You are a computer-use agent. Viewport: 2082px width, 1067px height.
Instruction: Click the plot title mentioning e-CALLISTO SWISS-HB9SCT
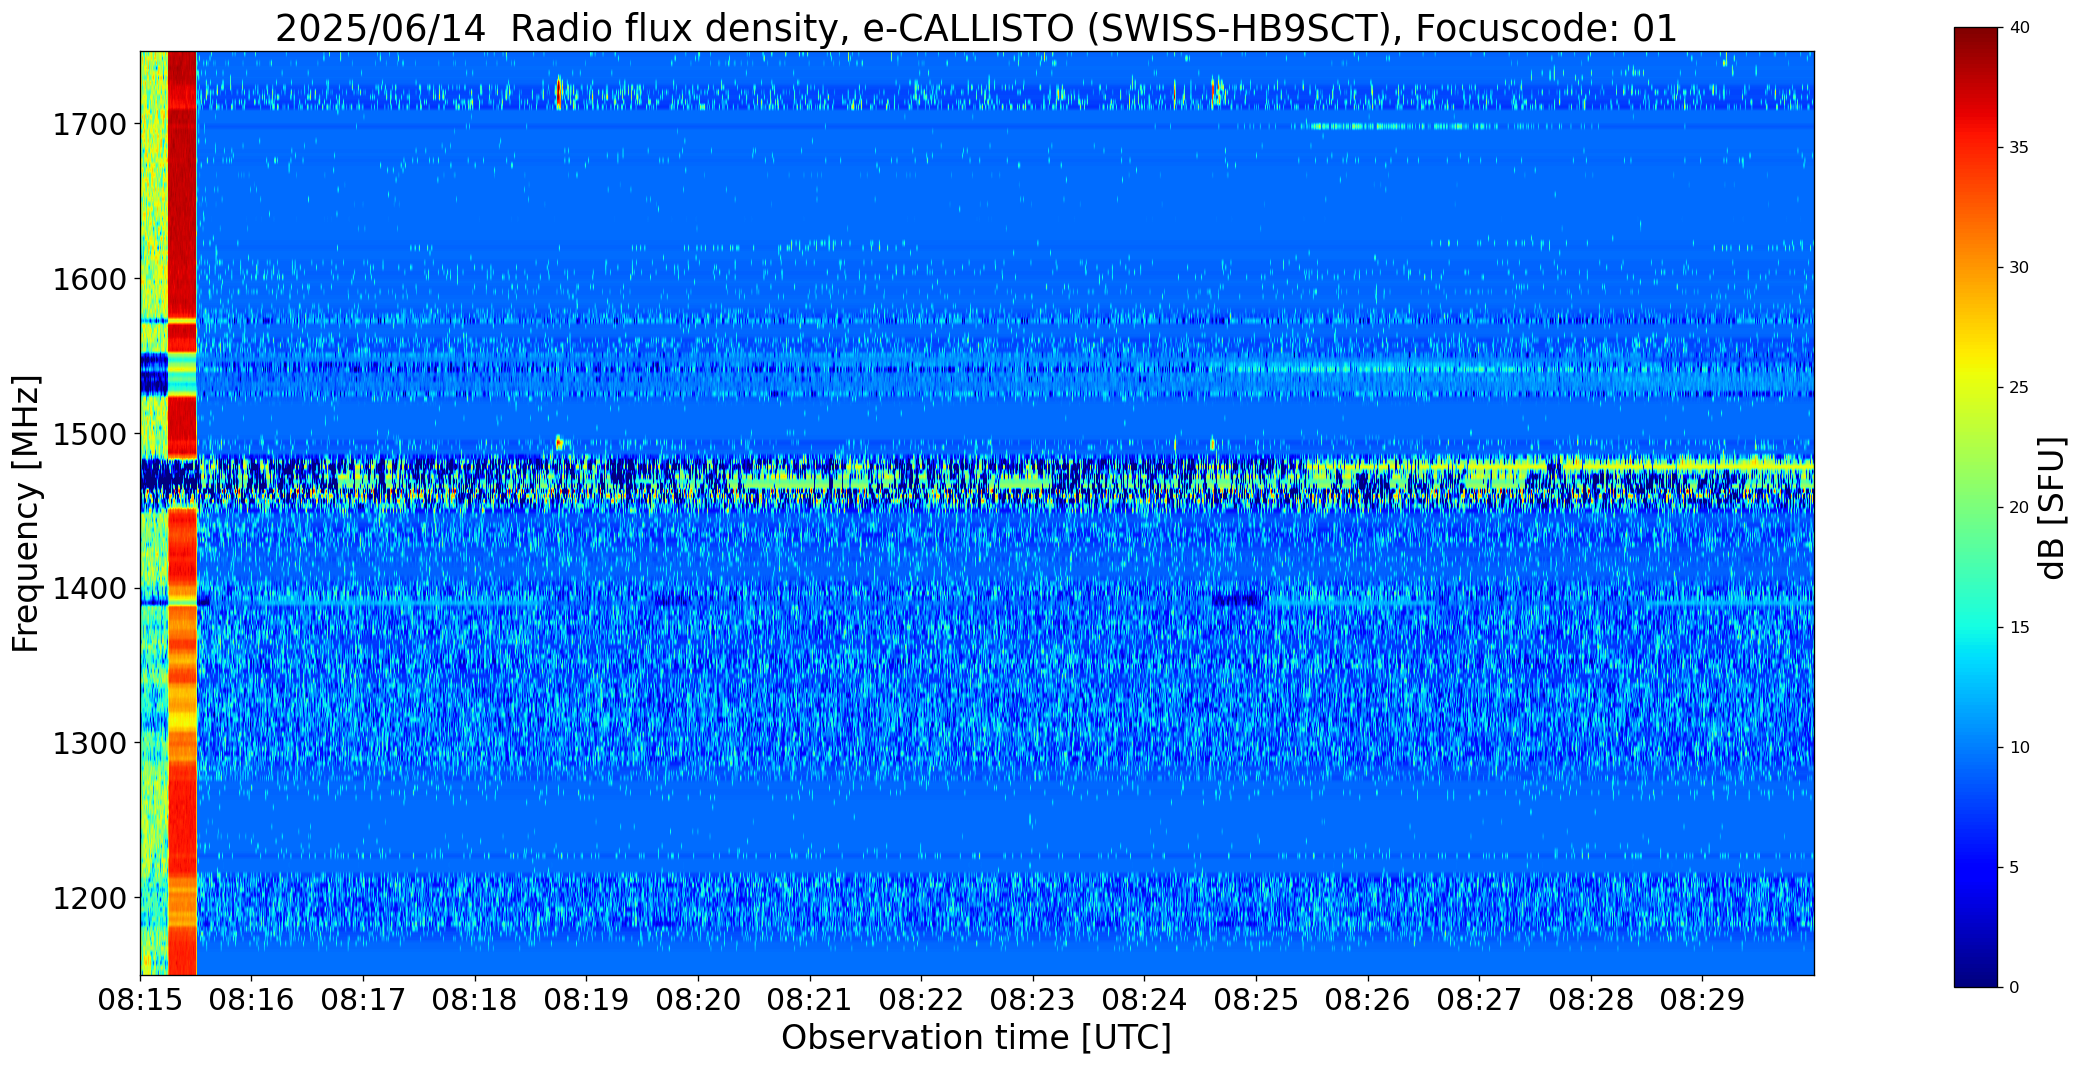(x=976, y=29)
